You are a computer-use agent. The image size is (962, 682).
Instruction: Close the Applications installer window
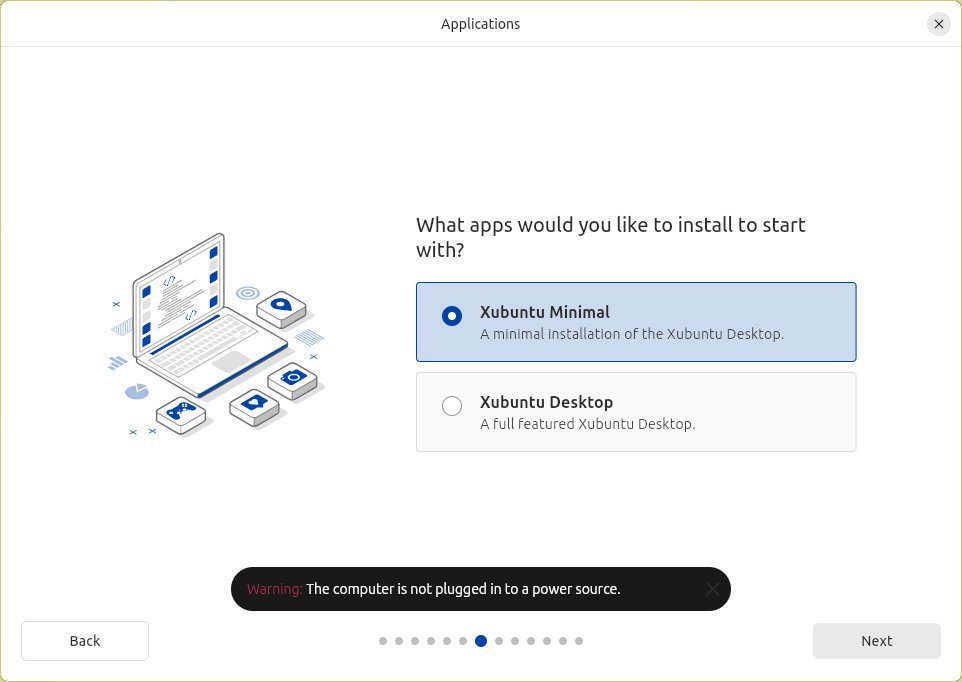coord(938,24)
